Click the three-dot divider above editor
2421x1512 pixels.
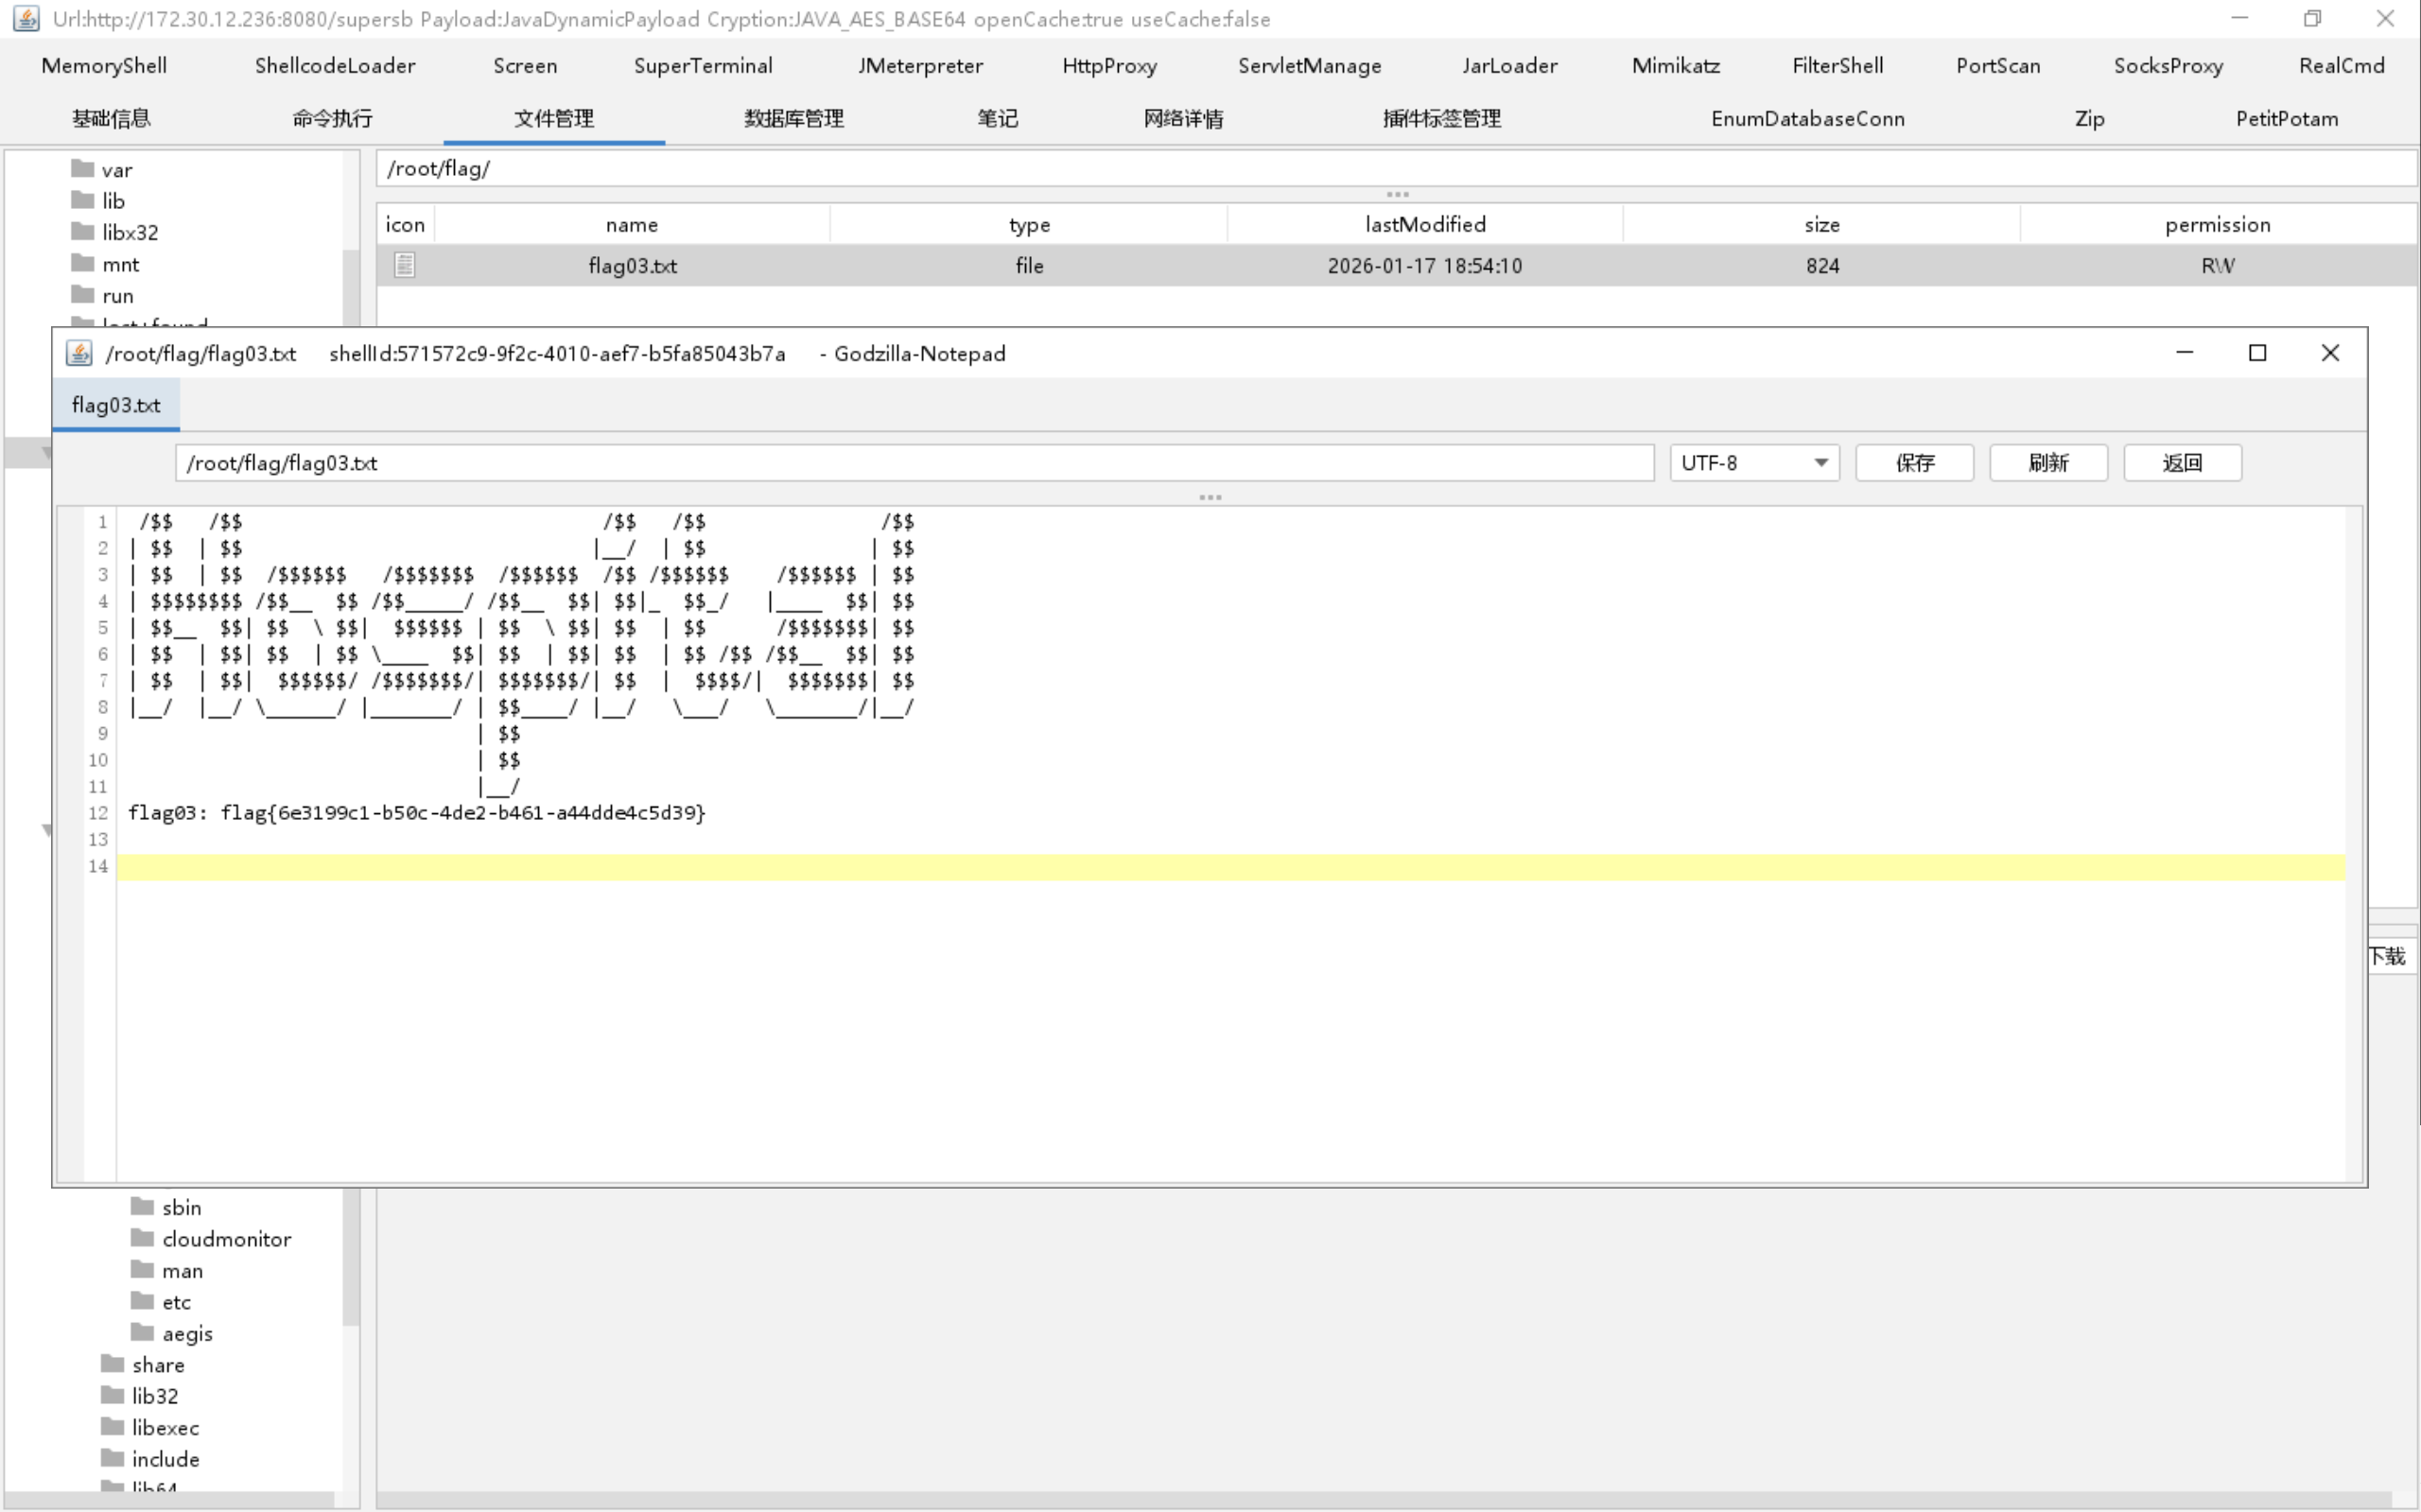coord(1210,497)
